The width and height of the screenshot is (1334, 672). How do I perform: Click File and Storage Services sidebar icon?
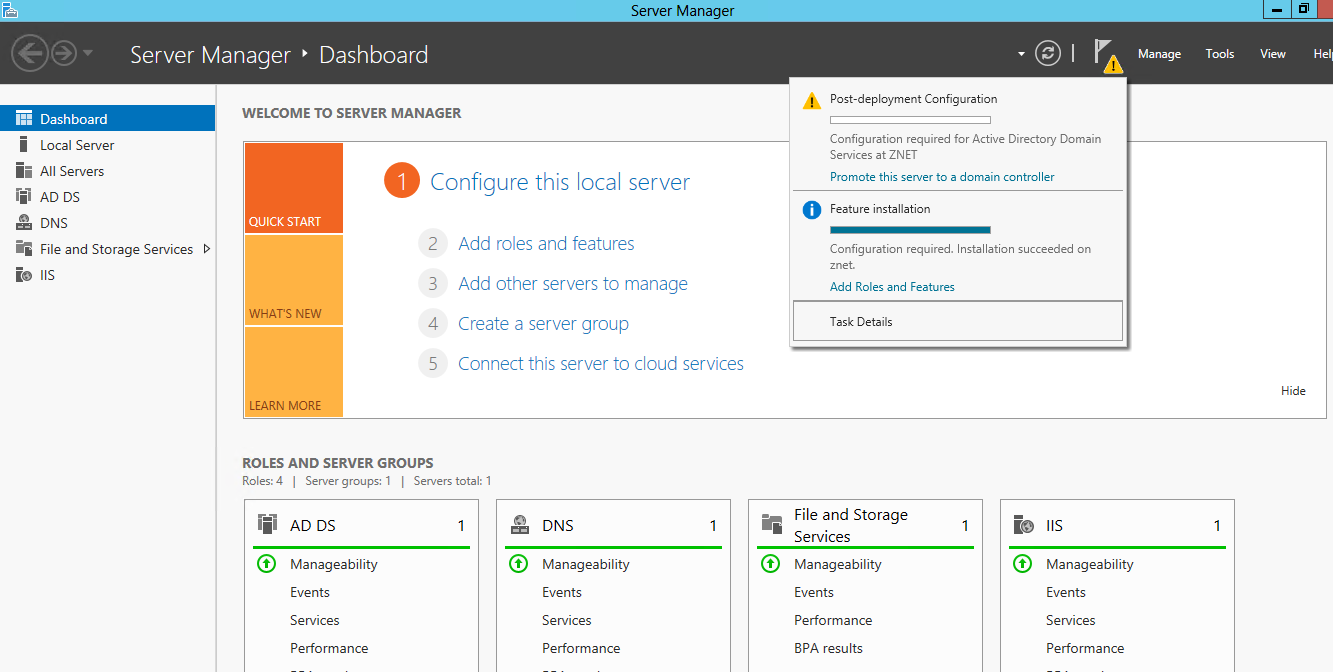click(24, 249)
